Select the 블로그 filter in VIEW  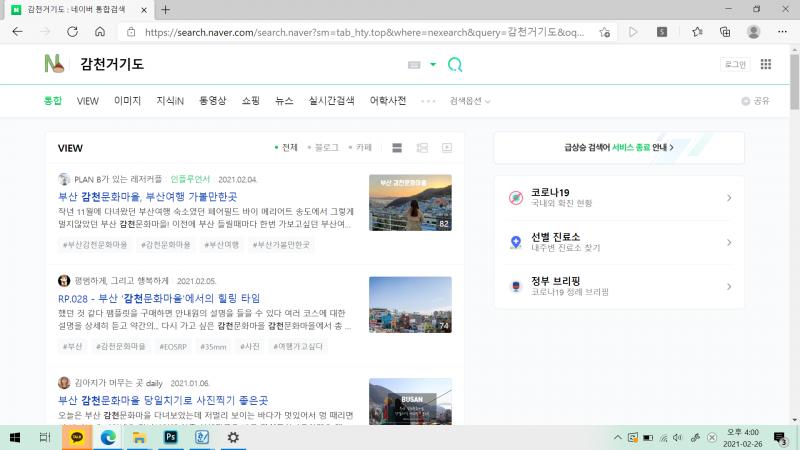323,147
